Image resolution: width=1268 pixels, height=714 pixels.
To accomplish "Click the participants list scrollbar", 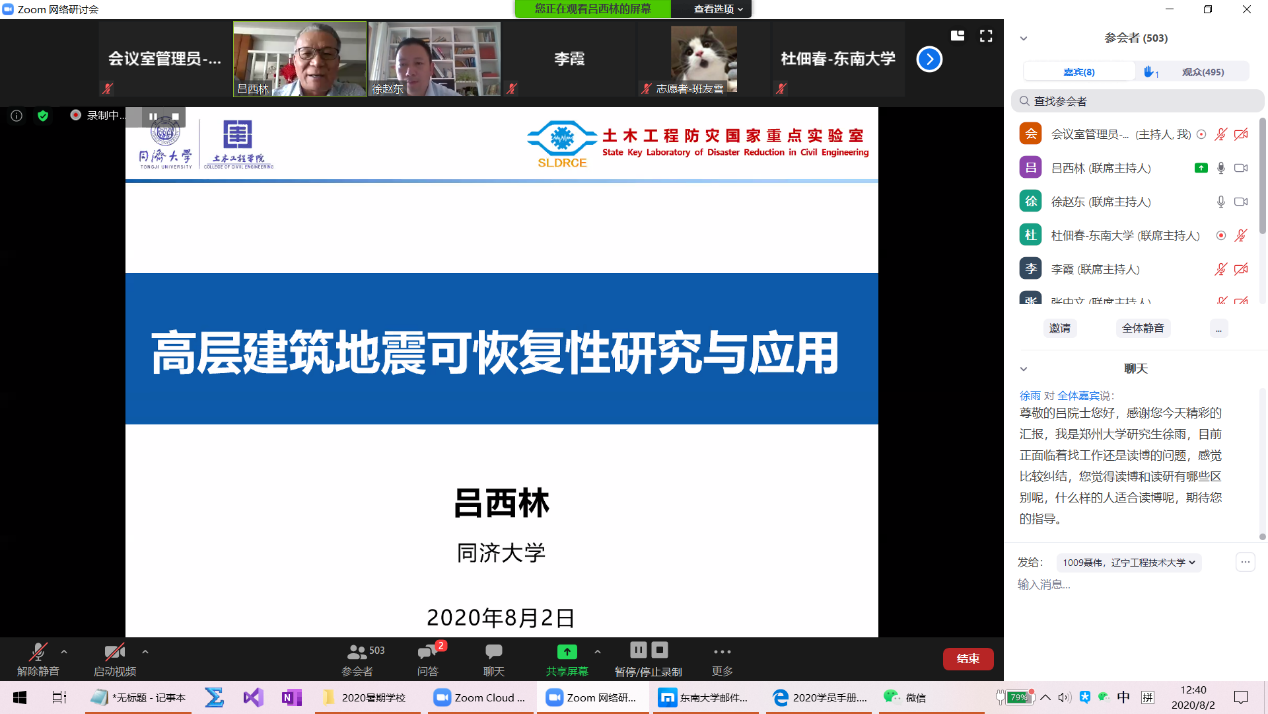I will (x=1262, y=180).
